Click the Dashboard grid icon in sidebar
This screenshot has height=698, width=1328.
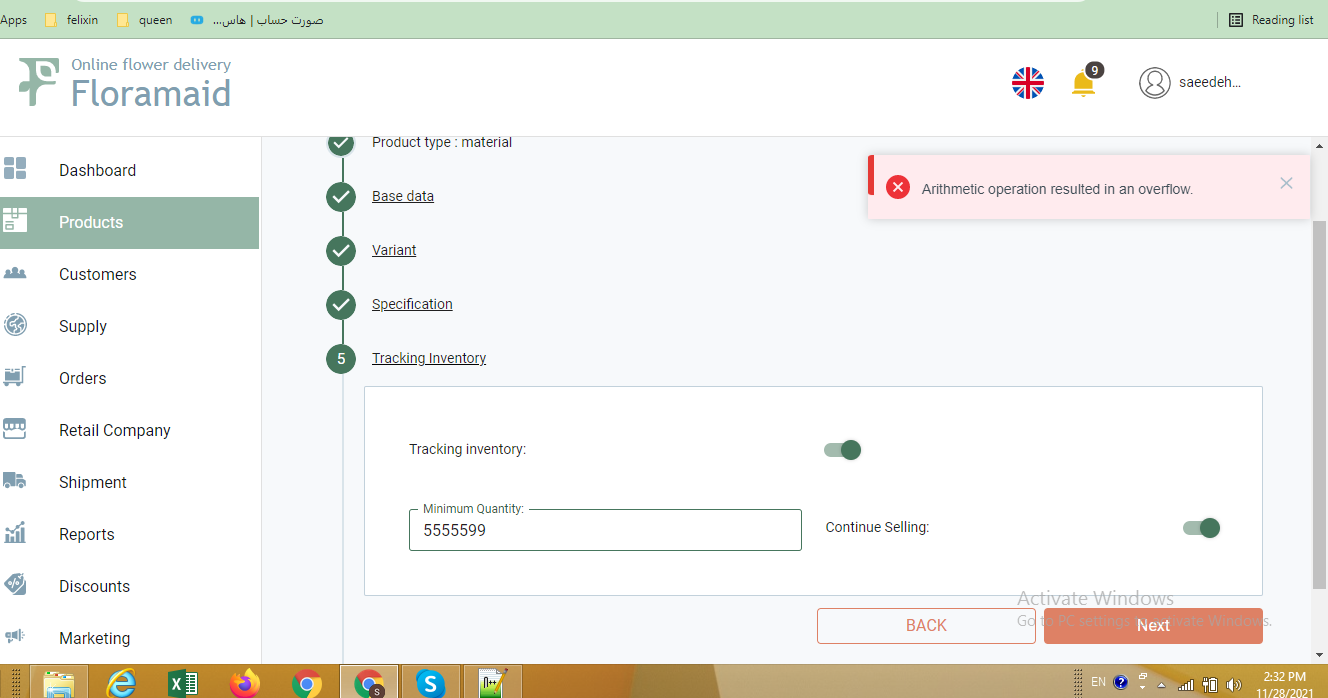point(15,169)
